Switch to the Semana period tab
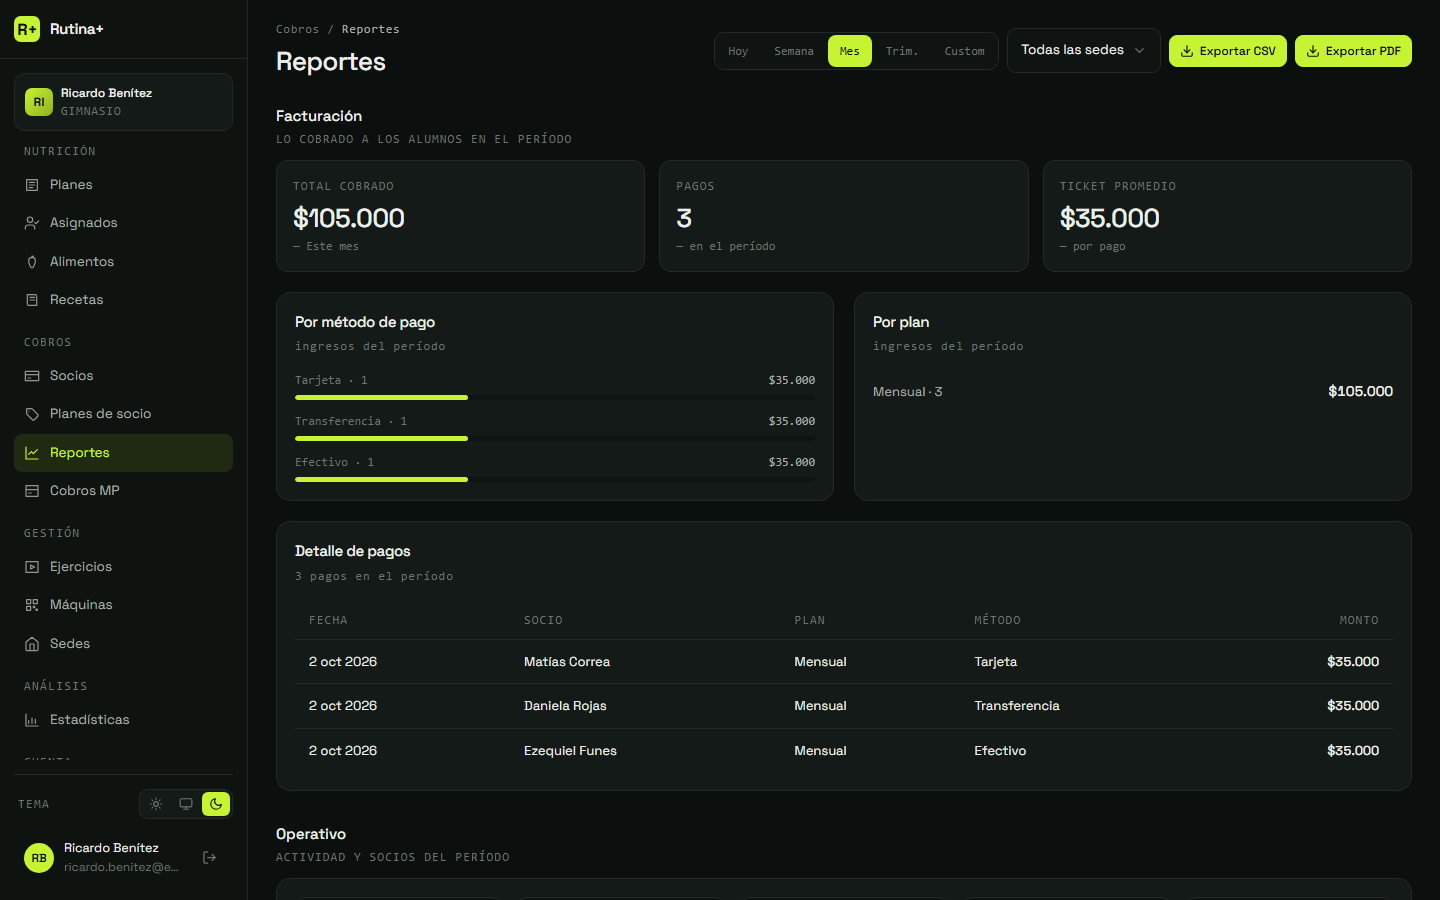This screenshot has height=900, width=1440. 794,51
